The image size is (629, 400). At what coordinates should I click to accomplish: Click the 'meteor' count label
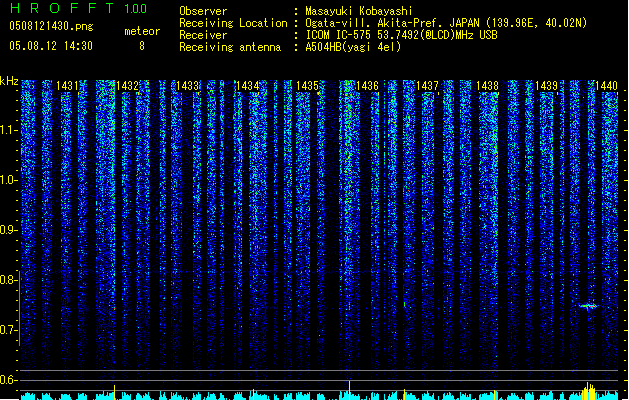(142, 31)
